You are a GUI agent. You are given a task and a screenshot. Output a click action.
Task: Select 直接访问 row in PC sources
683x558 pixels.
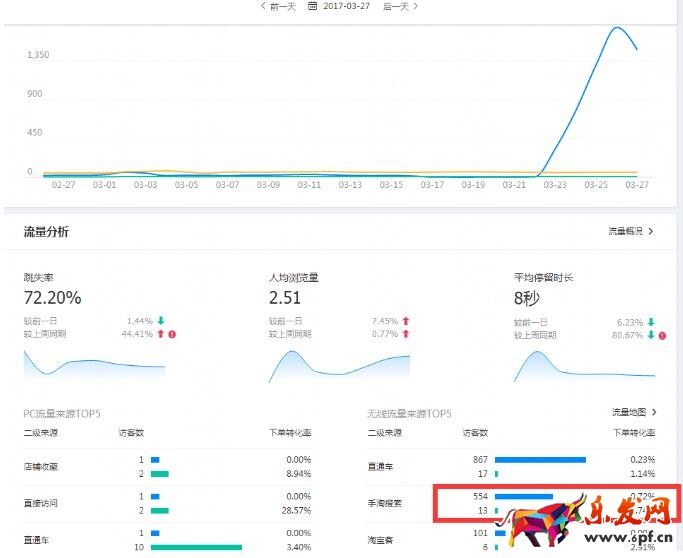click(x=41, y=503)
